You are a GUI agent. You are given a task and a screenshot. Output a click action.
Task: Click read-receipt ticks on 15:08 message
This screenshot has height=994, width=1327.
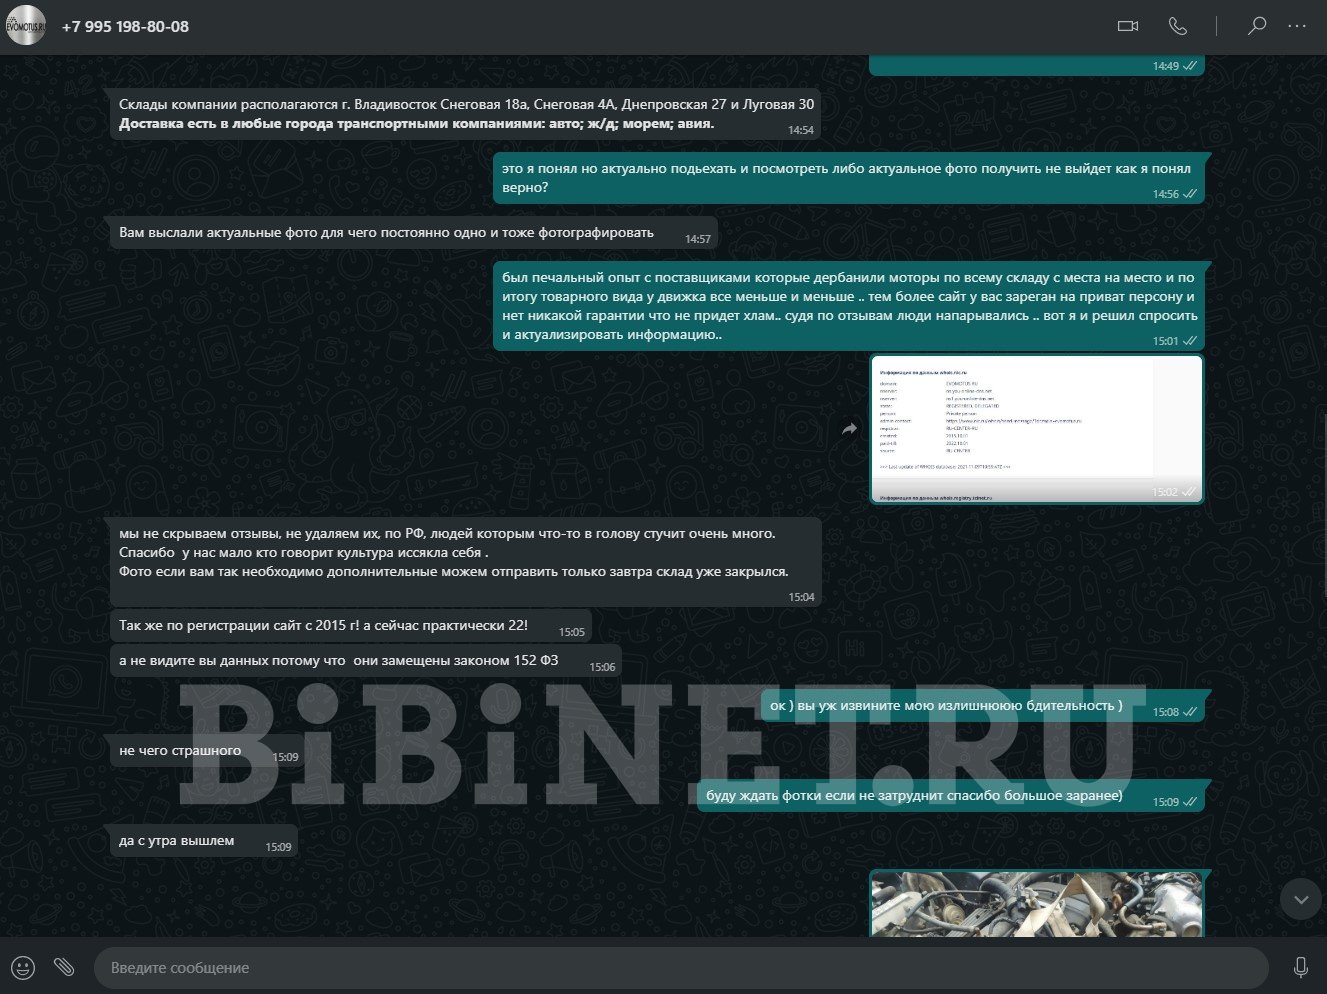click(1190, 712)
